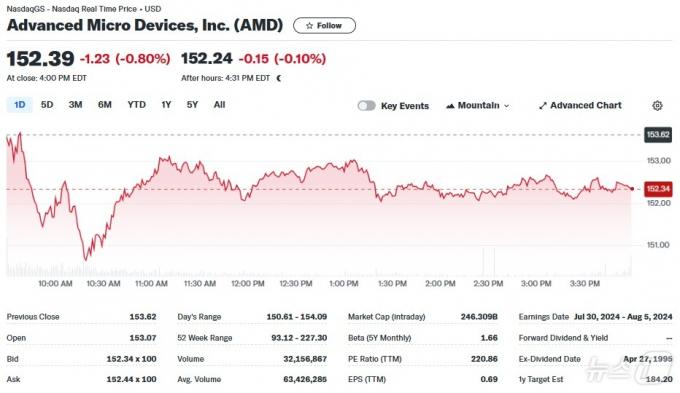Select the 5Y range tab
This screenshot has width=680, height=393.
point(192,105)
